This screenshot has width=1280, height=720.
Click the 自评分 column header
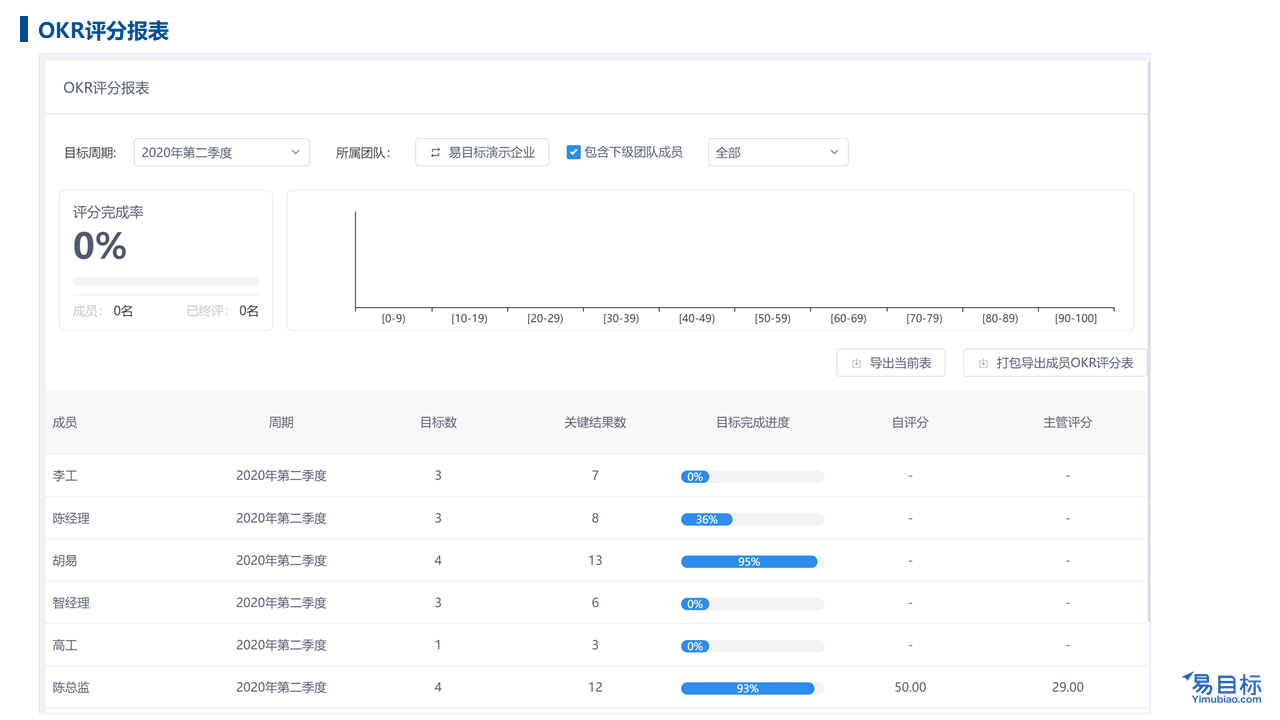(x=910, y=422)
